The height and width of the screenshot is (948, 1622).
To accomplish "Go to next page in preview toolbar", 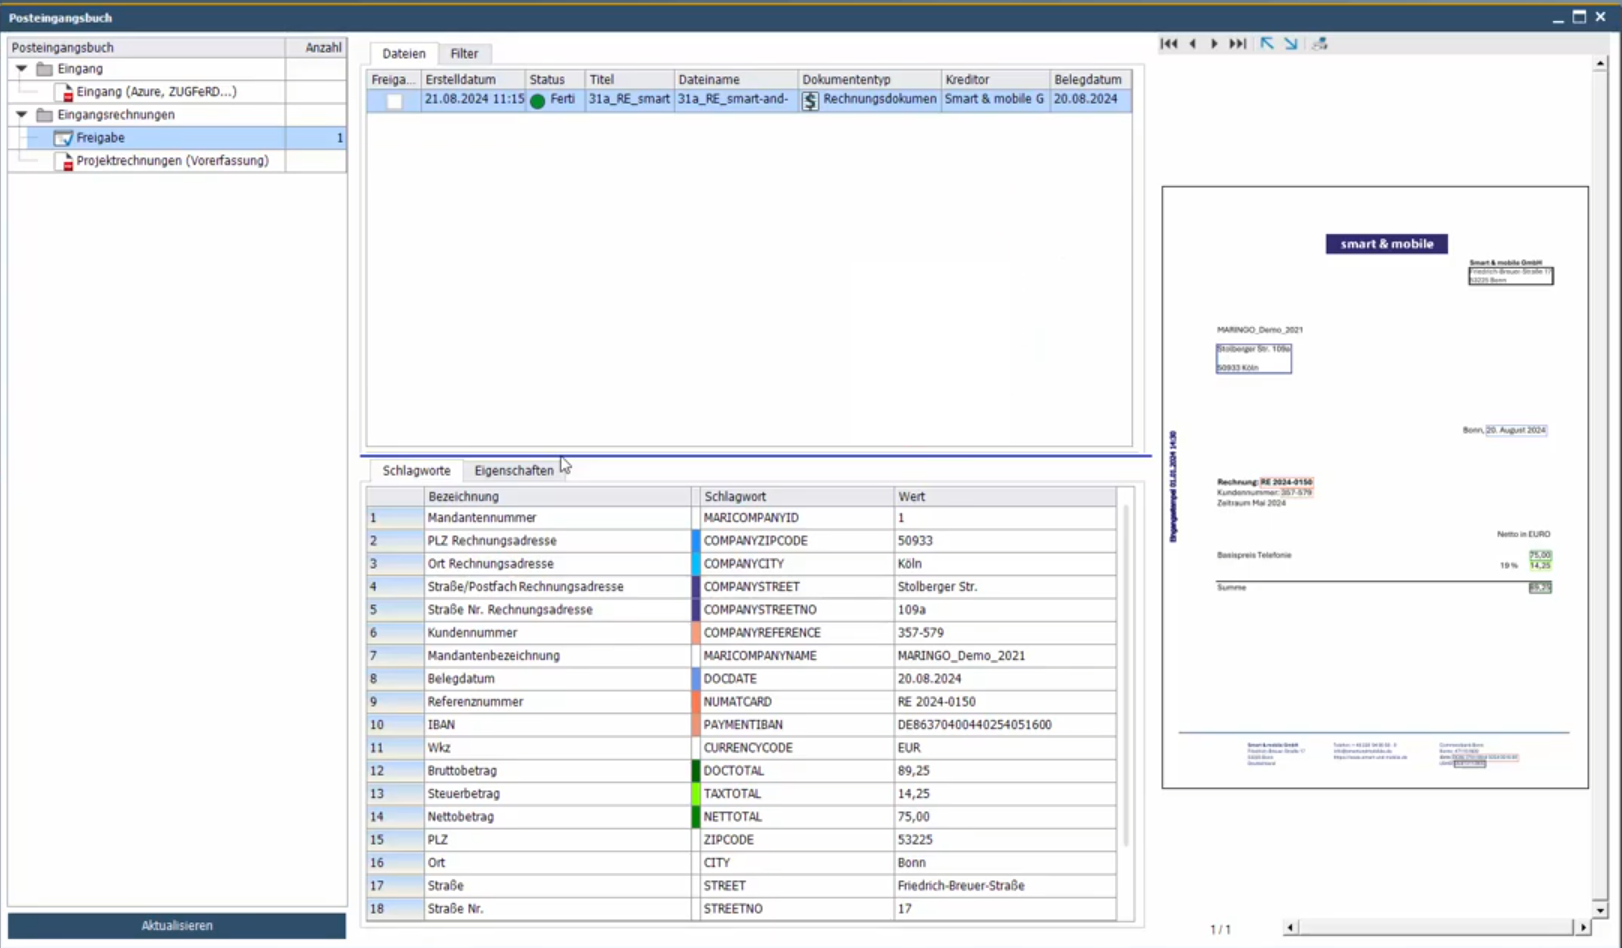I will (1214, 44).
